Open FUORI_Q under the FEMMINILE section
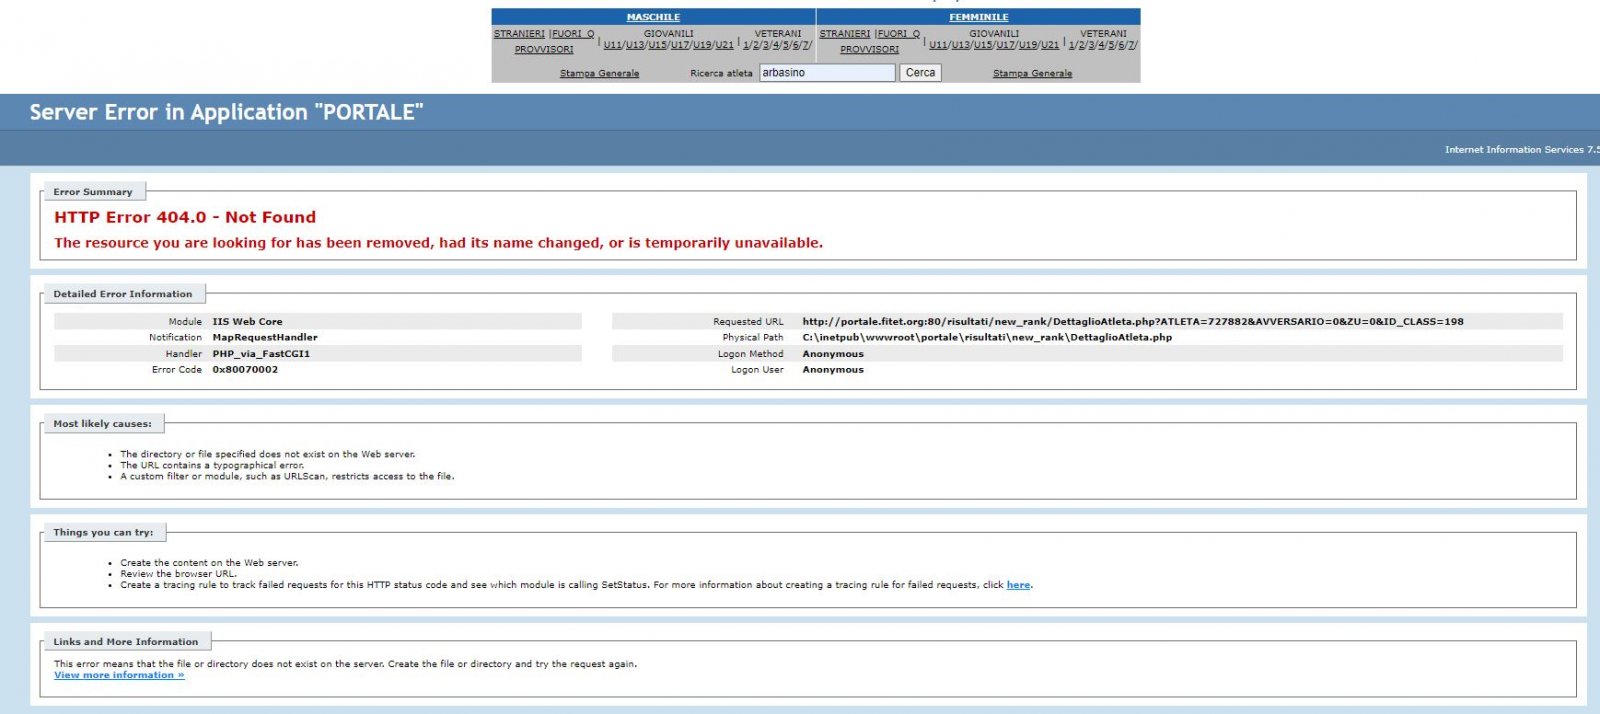The image size is (1600, 714). (x=899, y=34)
